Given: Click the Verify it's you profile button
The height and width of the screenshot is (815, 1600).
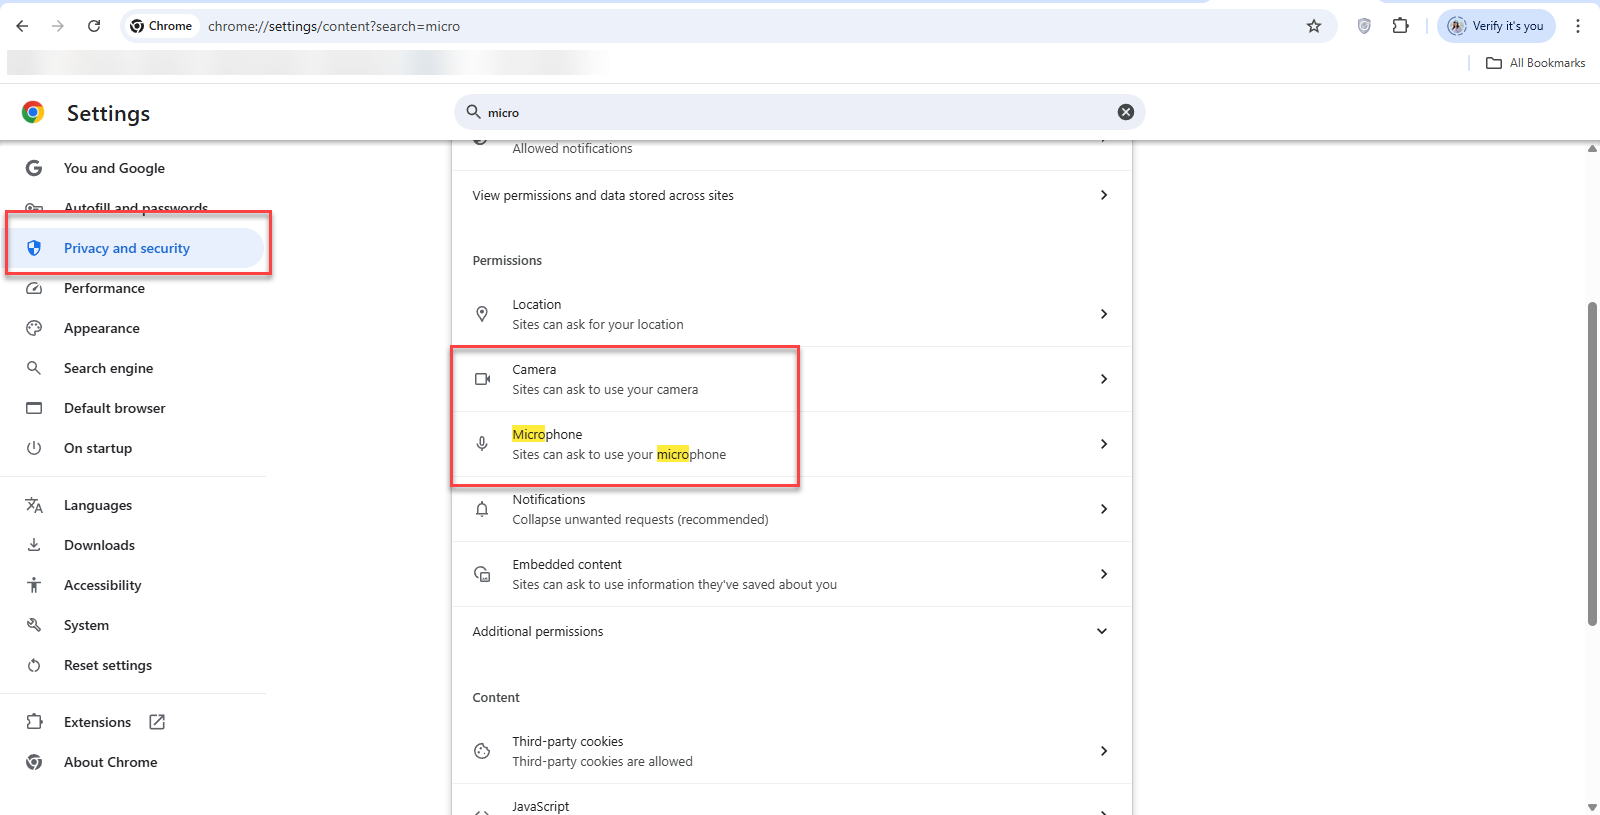Looking at the screenshot, I should pyautogui.click(x=1496, y=26).
